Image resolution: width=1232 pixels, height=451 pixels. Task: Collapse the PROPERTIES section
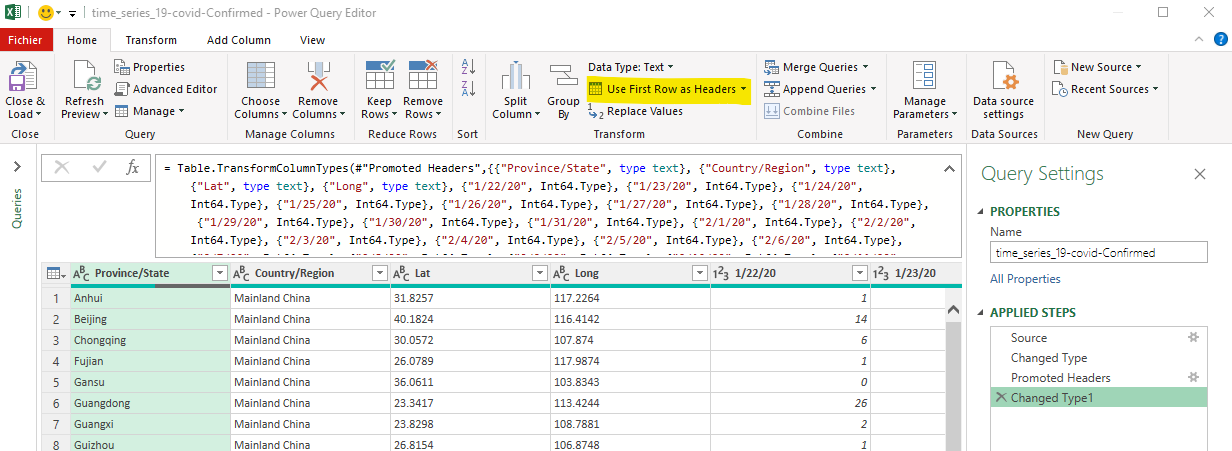(x=980, y=212)
